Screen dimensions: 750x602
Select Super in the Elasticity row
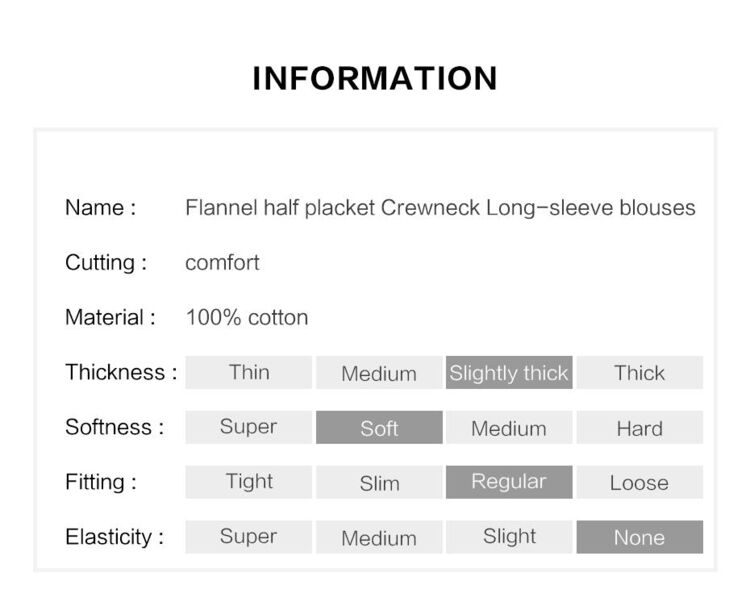point(249,537)
